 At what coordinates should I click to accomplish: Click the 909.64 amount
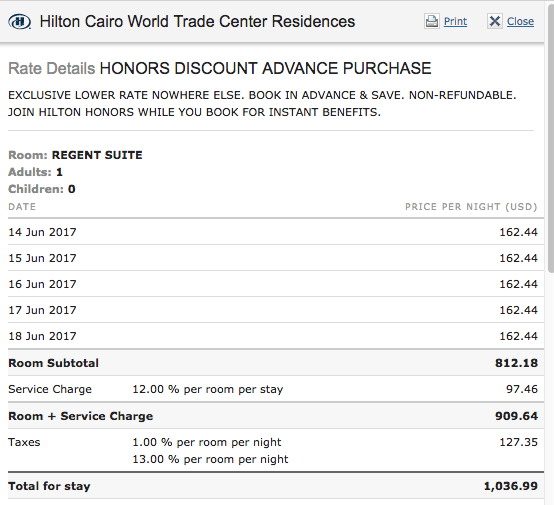pos(516,416)
